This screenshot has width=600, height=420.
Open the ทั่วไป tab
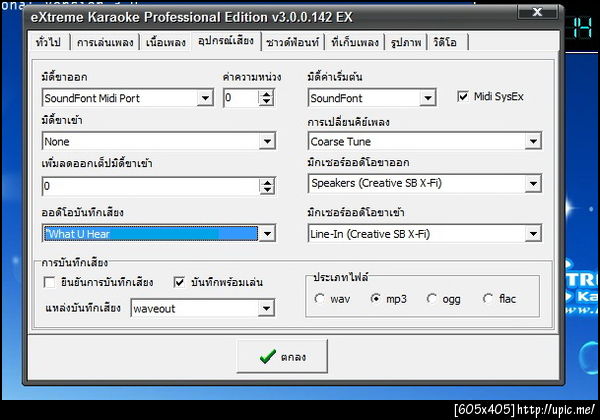click(49, 42)
